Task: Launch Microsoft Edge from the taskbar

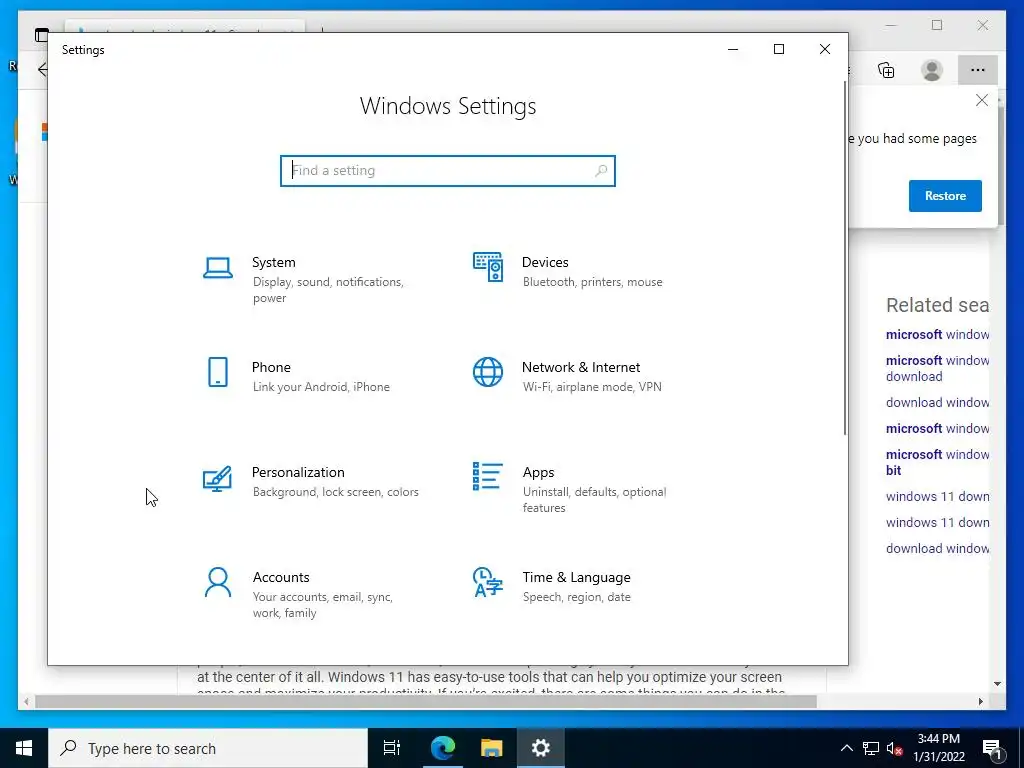Action: 443,748
